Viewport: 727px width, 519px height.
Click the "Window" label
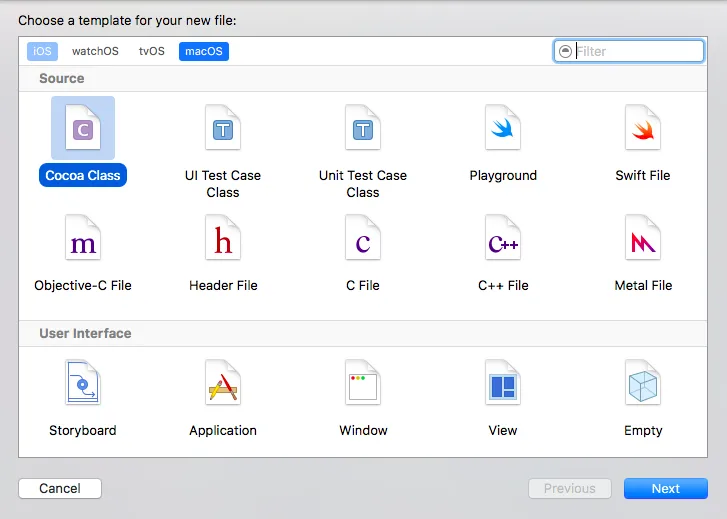tap(363, 430)
